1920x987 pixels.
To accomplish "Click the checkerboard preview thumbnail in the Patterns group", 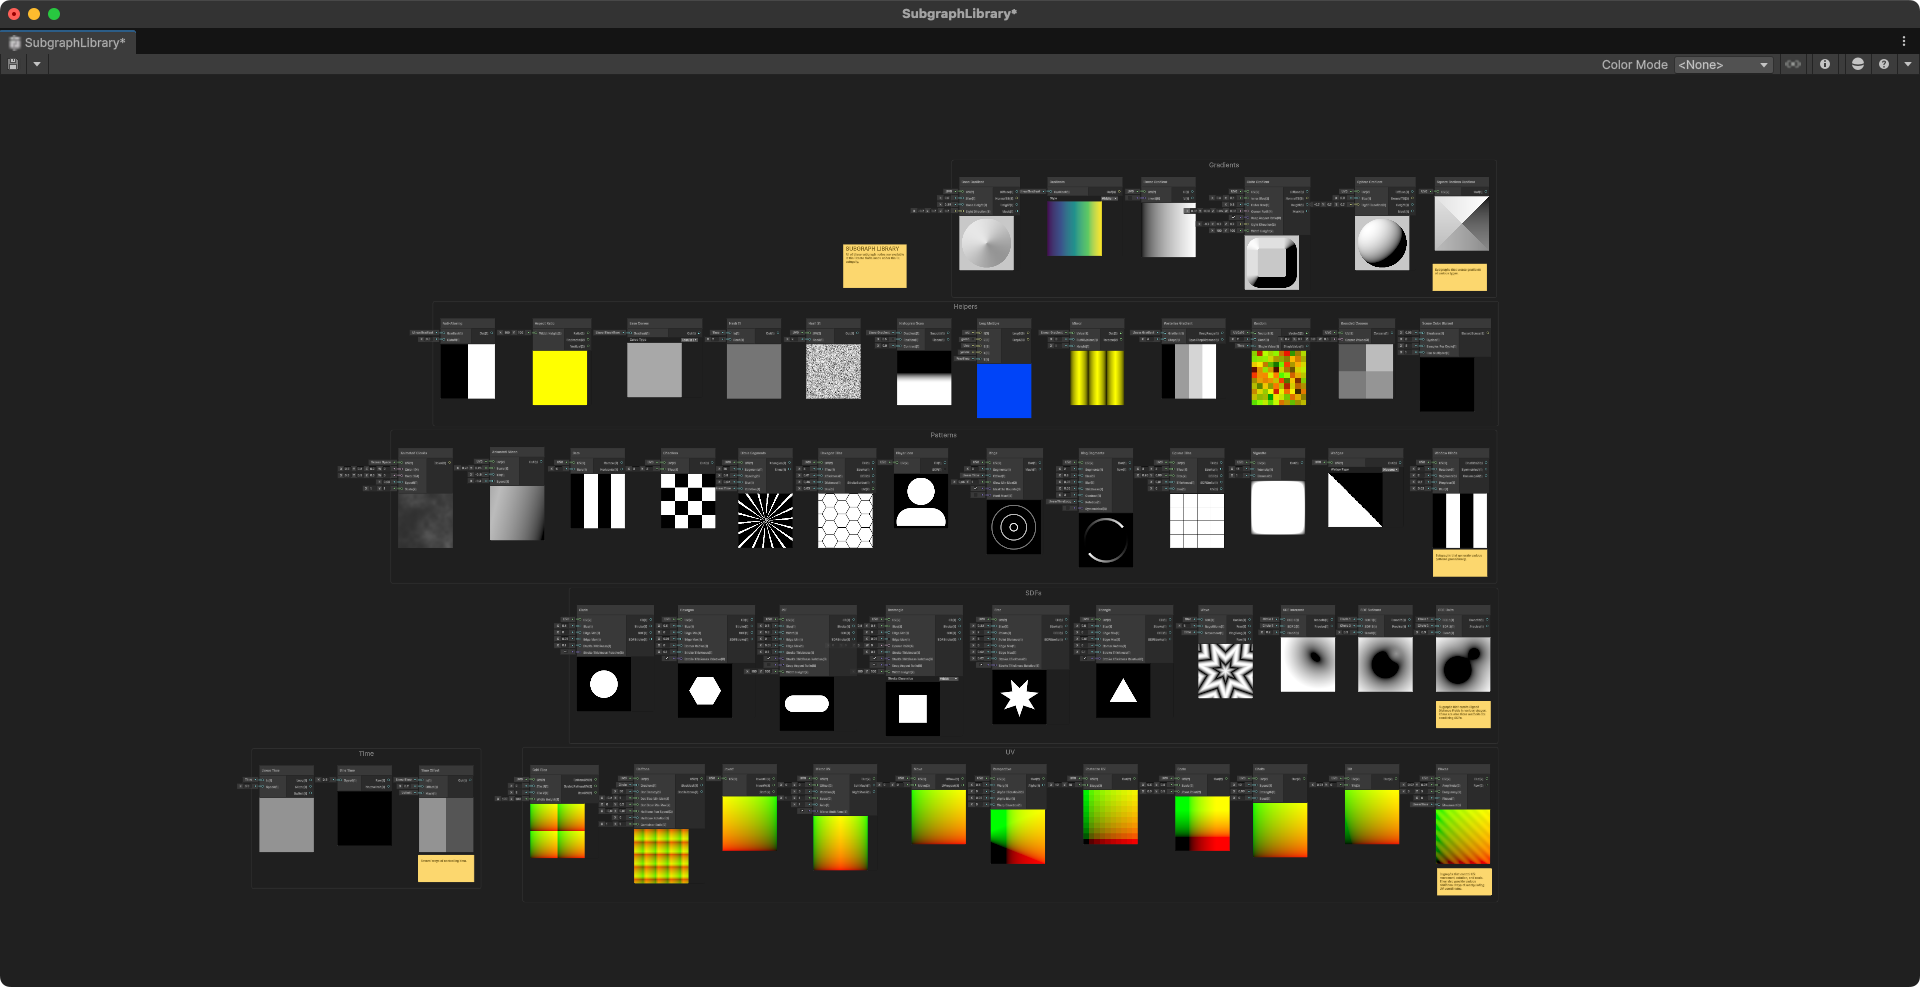I will tap(688, 500).
